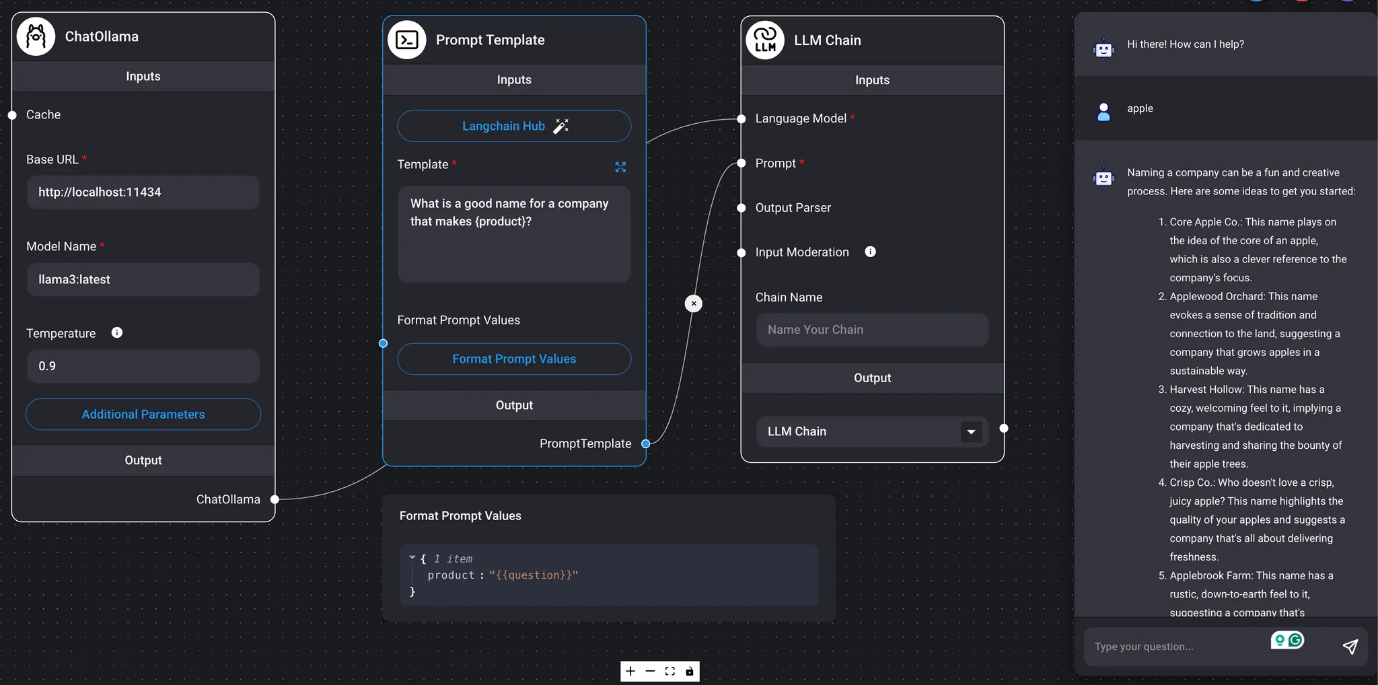Expand the Template text editor
Image resolution: width=1378 pixels, height=685 pixels.
(620, 167)
